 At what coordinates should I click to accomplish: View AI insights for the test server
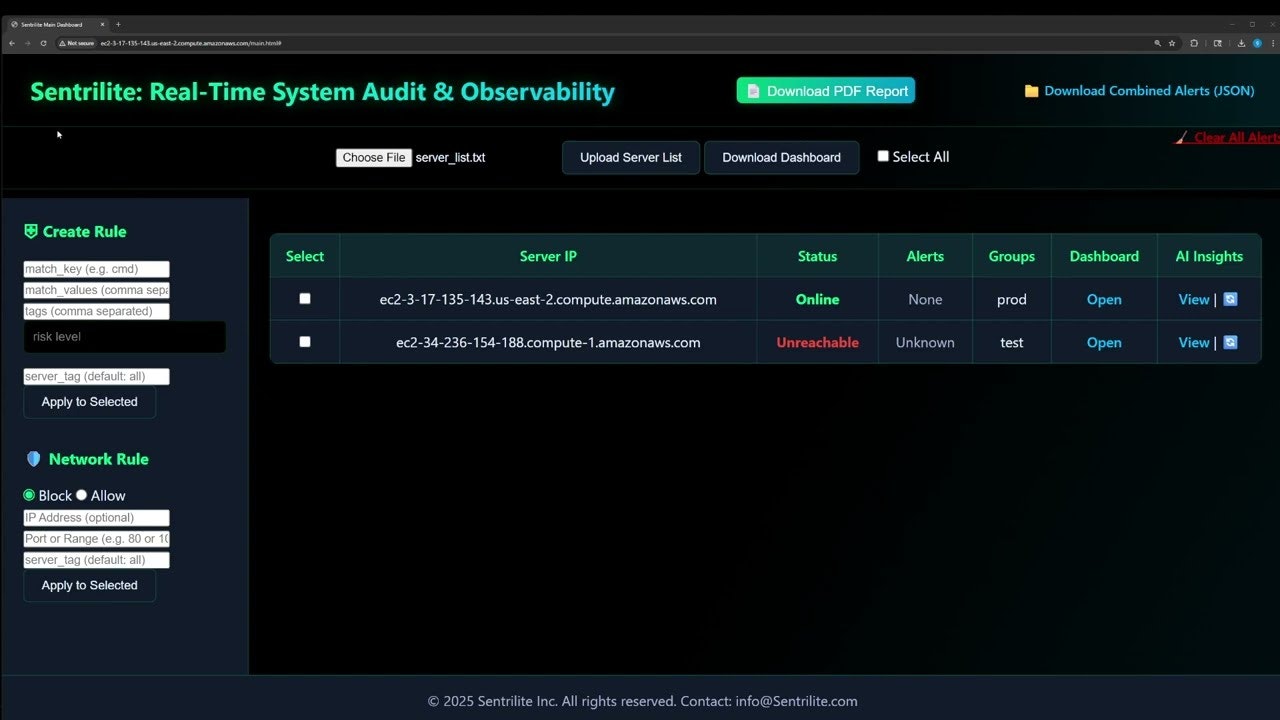point(1194,342)
